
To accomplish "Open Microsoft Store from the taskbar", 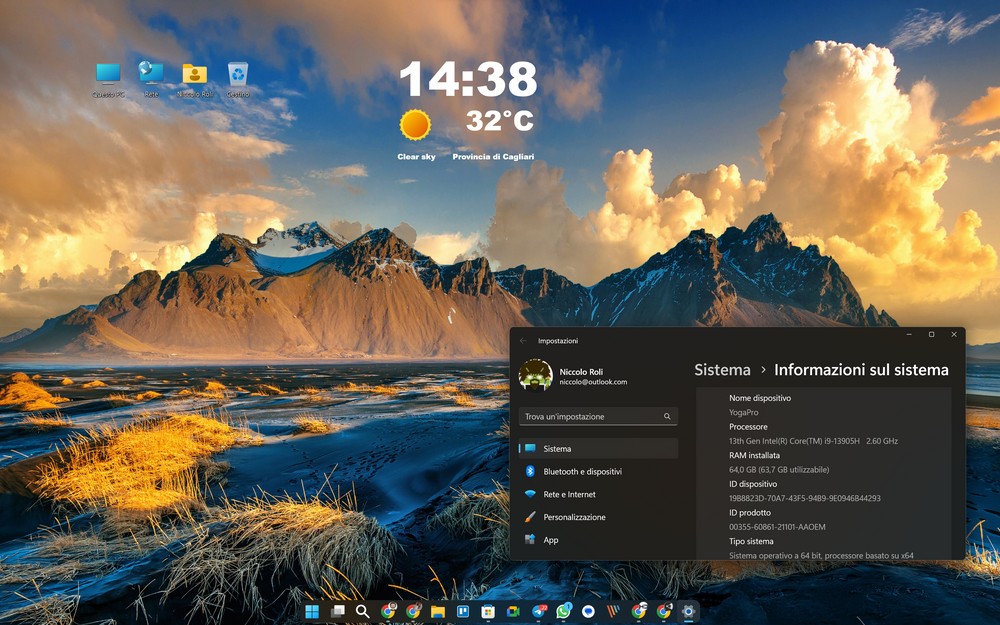I will pyautogui.click(x=488, y=611).
